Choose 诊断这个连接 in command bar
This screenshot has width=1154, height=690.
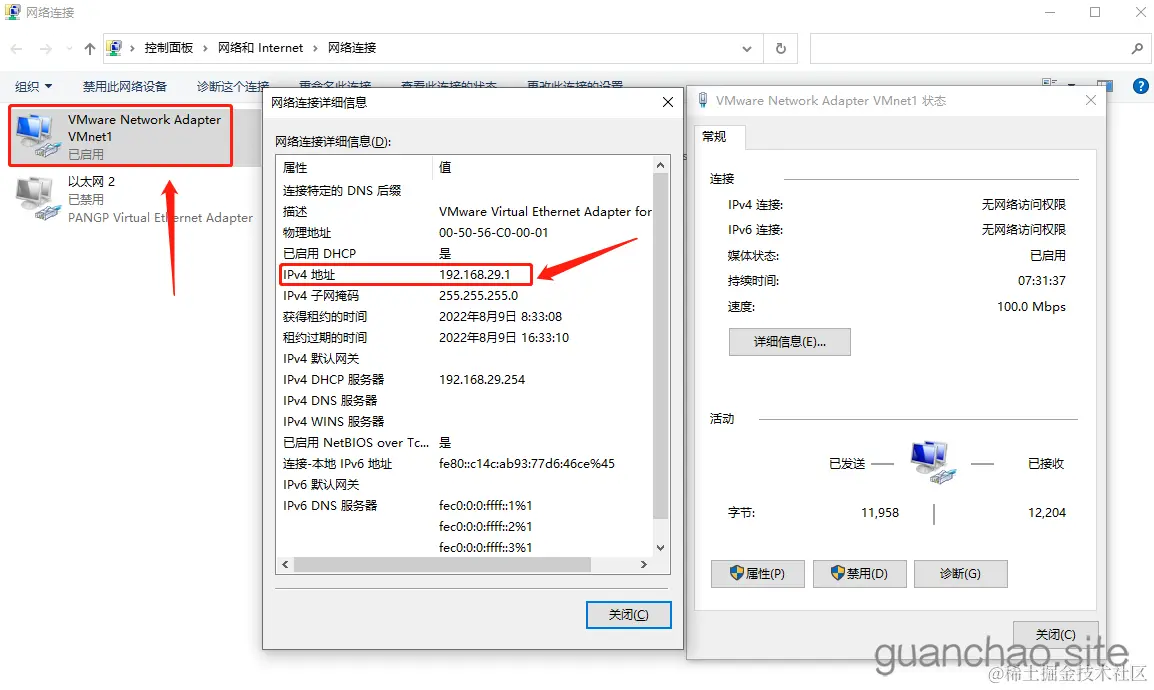[232, 86]
